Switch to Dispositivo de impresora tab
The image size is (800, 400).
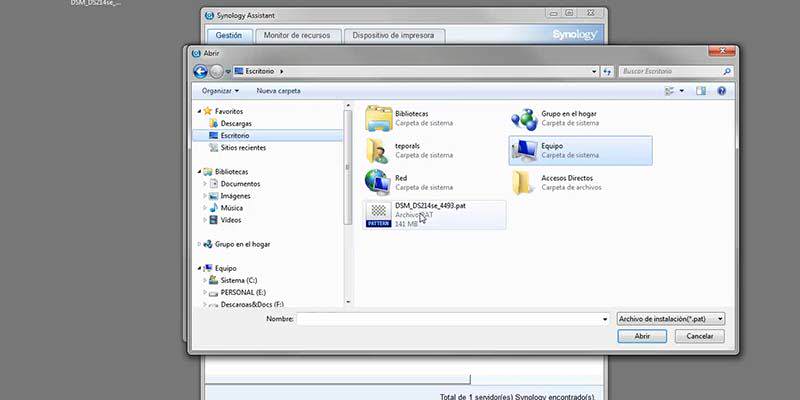(393, 36)
